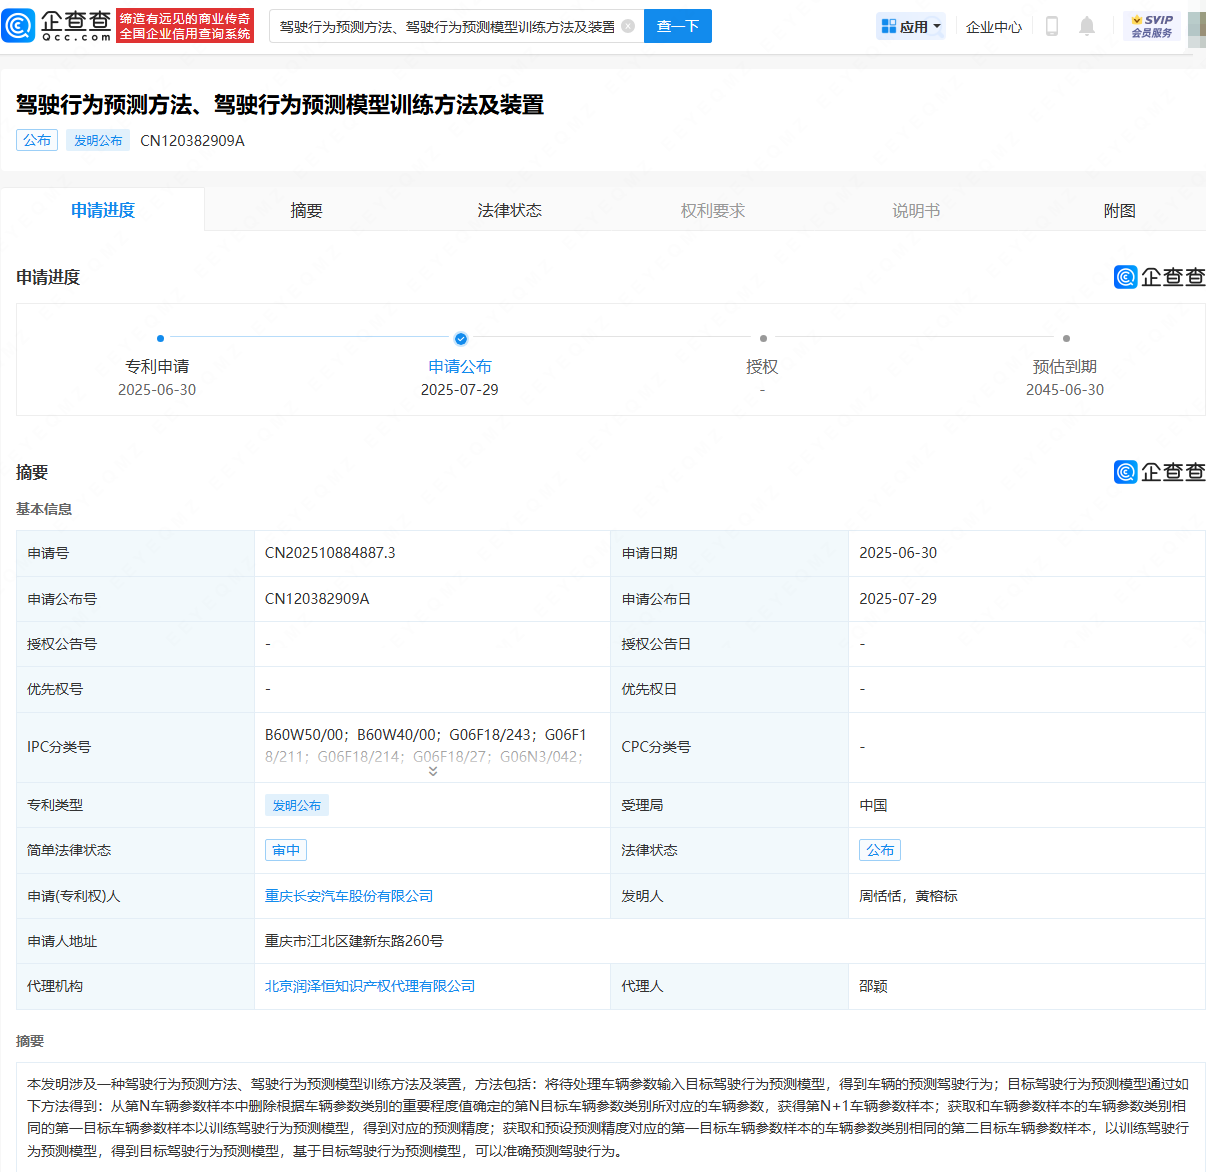
Task: Open the 权利要求 tab
Action: 713,210
